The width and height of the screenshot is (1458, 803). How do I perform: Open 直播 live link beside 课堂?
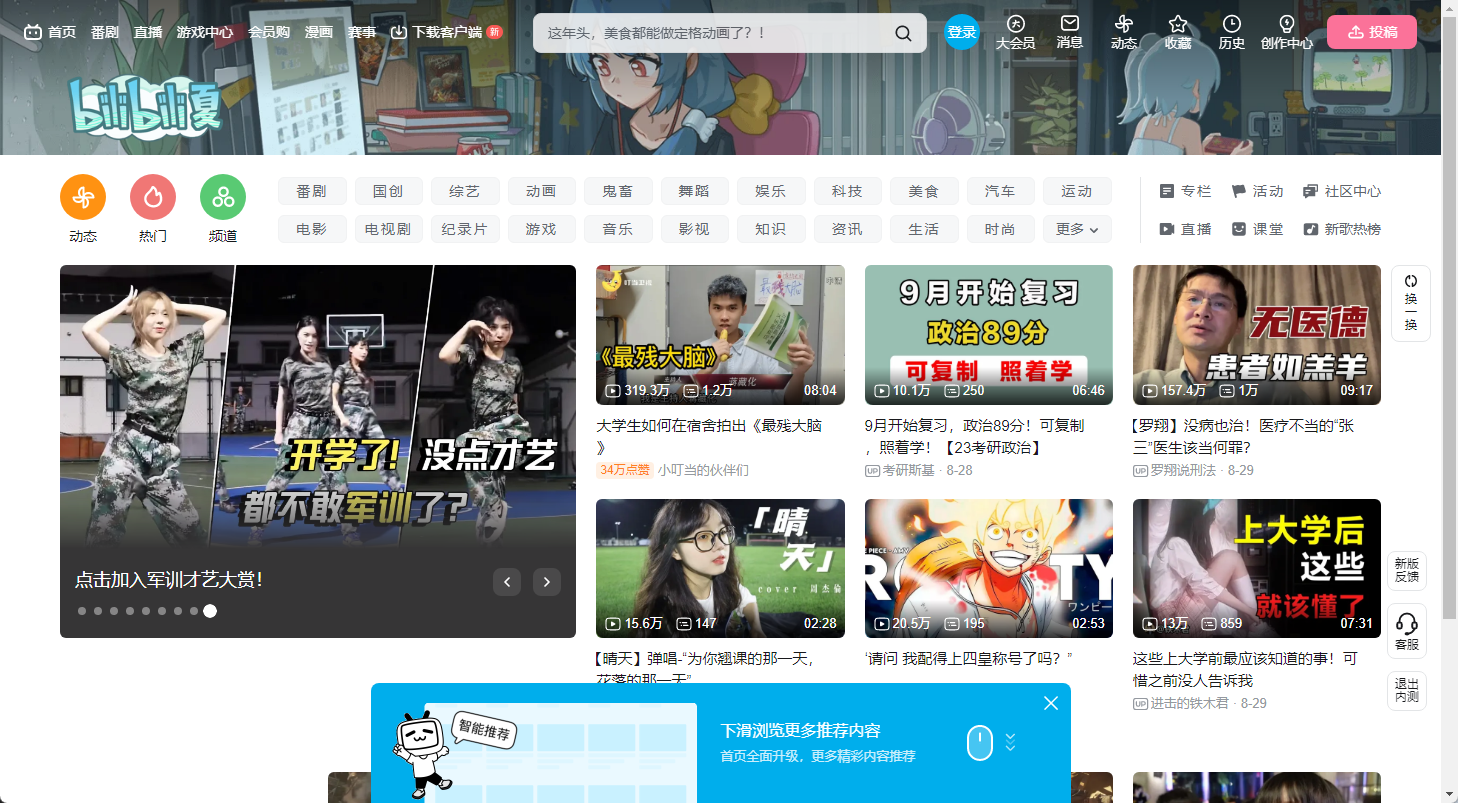click(x=1185, y=229)
